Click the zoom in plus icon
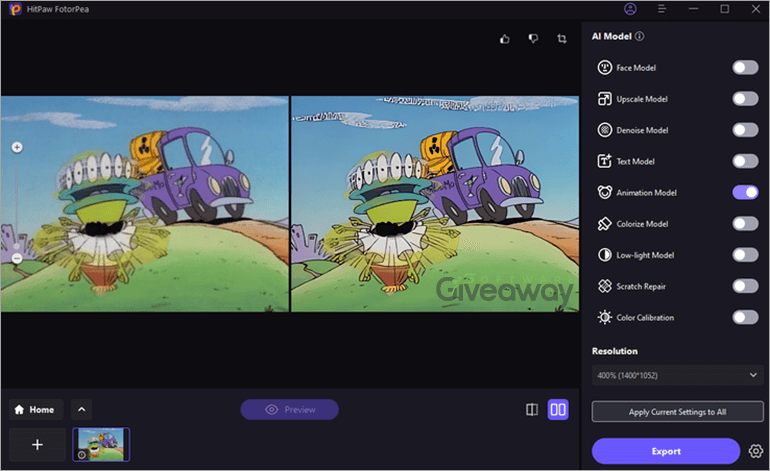The height and width of the screenshot is (471, 770). [17, 147]
